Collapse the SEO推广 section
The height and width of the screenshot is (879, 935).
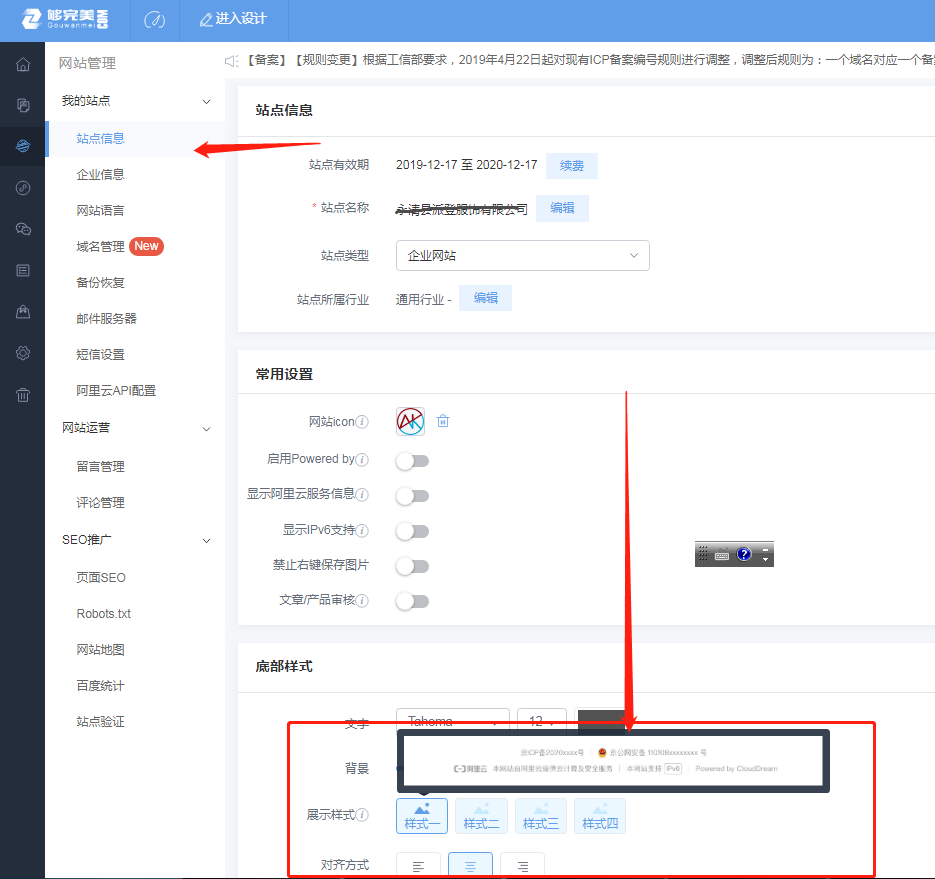pyautogui.click(x=206, y=541)
